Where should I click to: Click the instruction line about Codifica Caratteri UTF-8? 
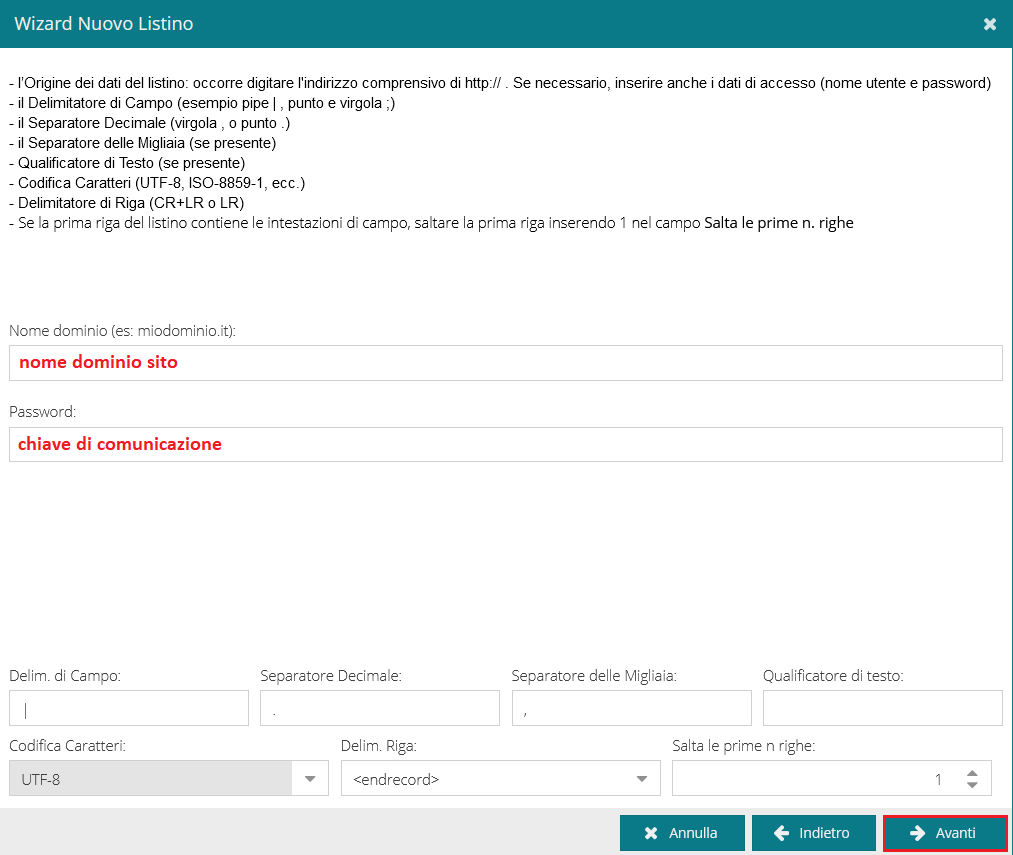tap(157, 183)
